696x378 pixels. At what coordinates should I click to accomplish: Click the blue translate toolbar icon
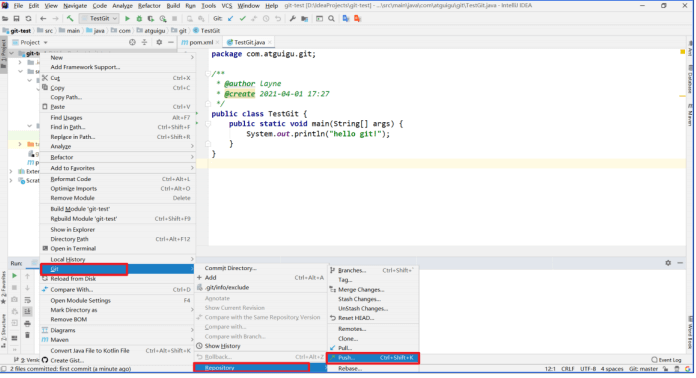point(346,19)
